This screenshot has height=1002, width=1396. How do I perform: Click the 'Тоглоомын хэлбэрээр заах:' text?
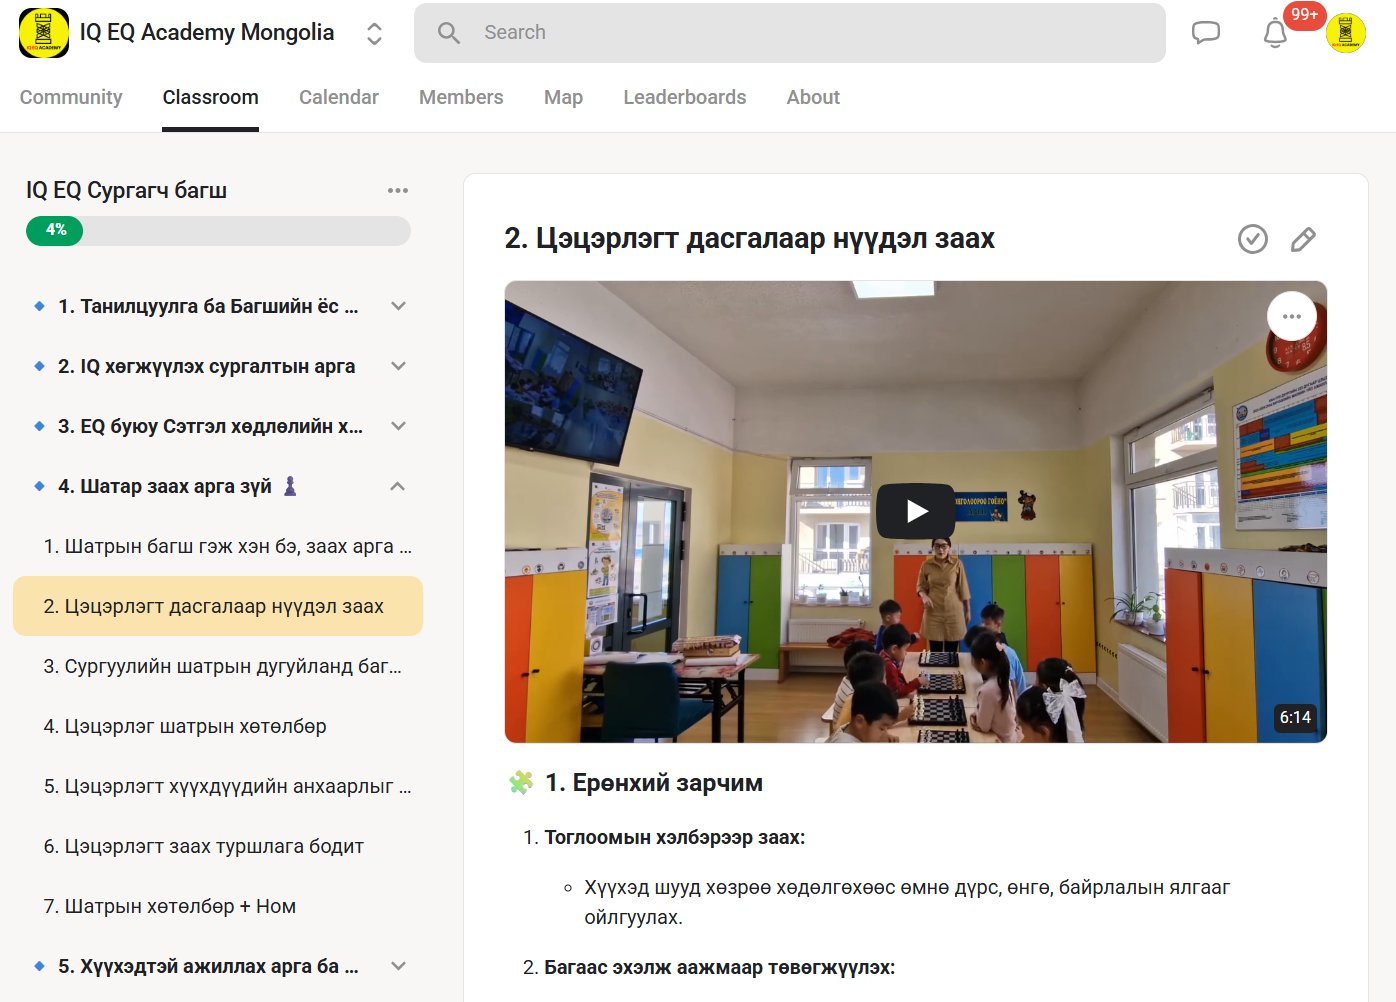point(675,837)
